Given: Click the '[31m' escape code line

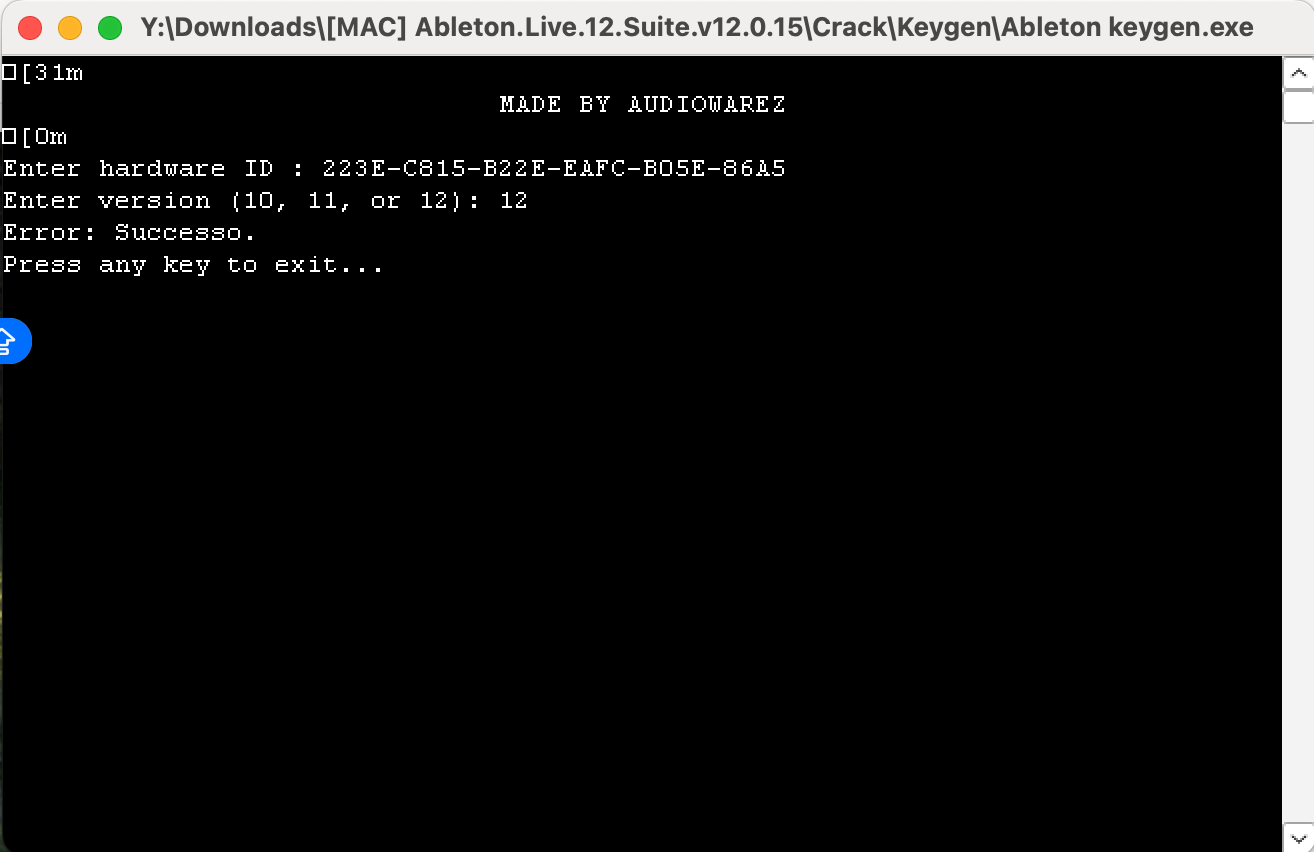Looking at the screenshot, I should click(x=43, y=72).
